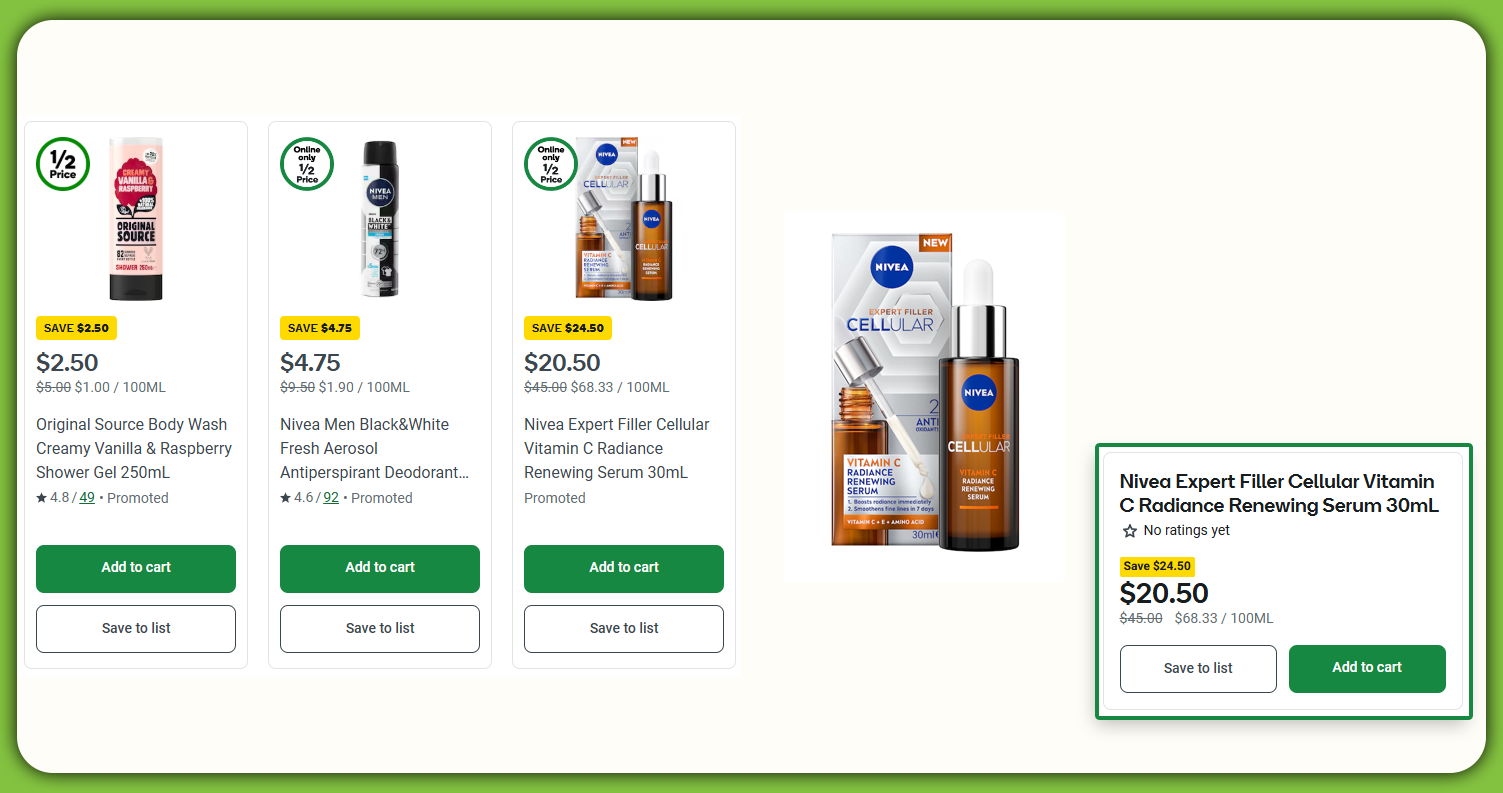Image resolution: width=1503 pixels, height=793 pixels.
Task: Click the half price badge on Original Source
Action: pyautogui.click(x=63, y=164)
